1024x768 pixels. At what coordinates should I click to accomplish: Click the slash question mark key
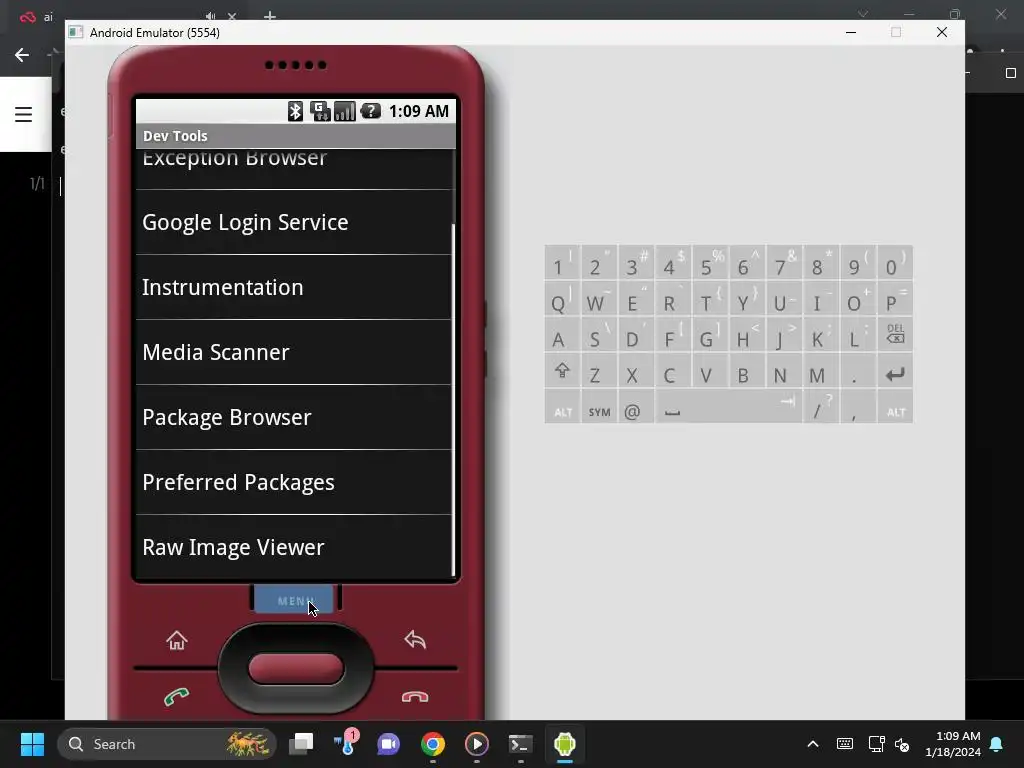click(x=821, y=407)
